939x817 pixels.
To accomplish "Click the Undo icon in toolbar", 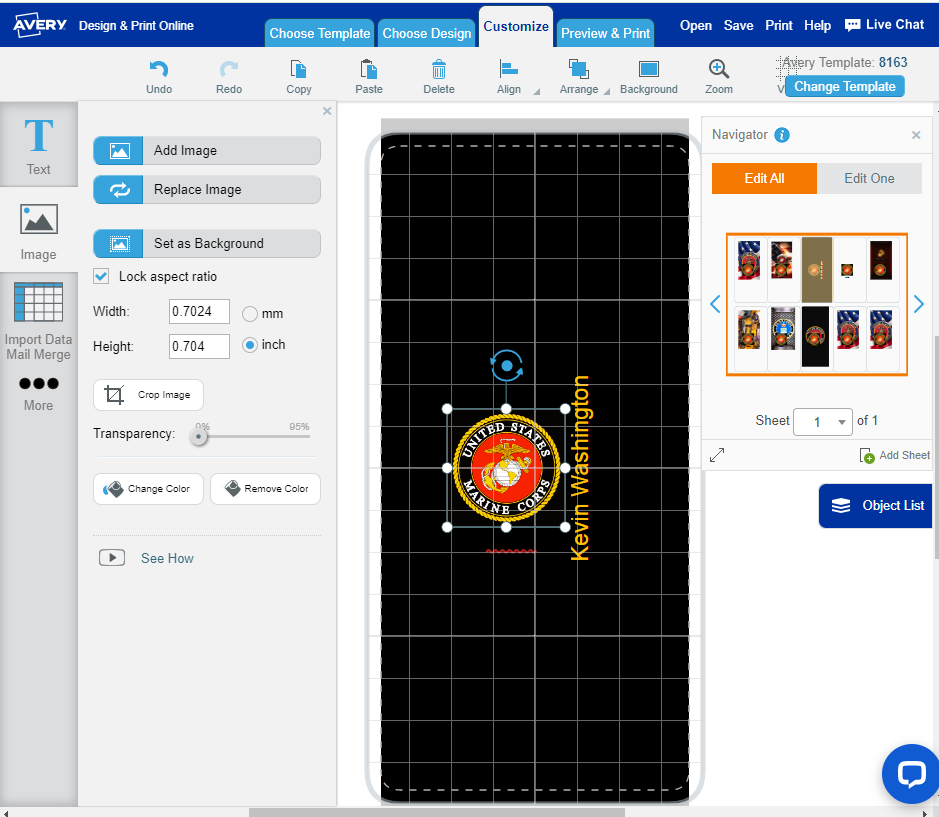I will (x=158, y=69).
